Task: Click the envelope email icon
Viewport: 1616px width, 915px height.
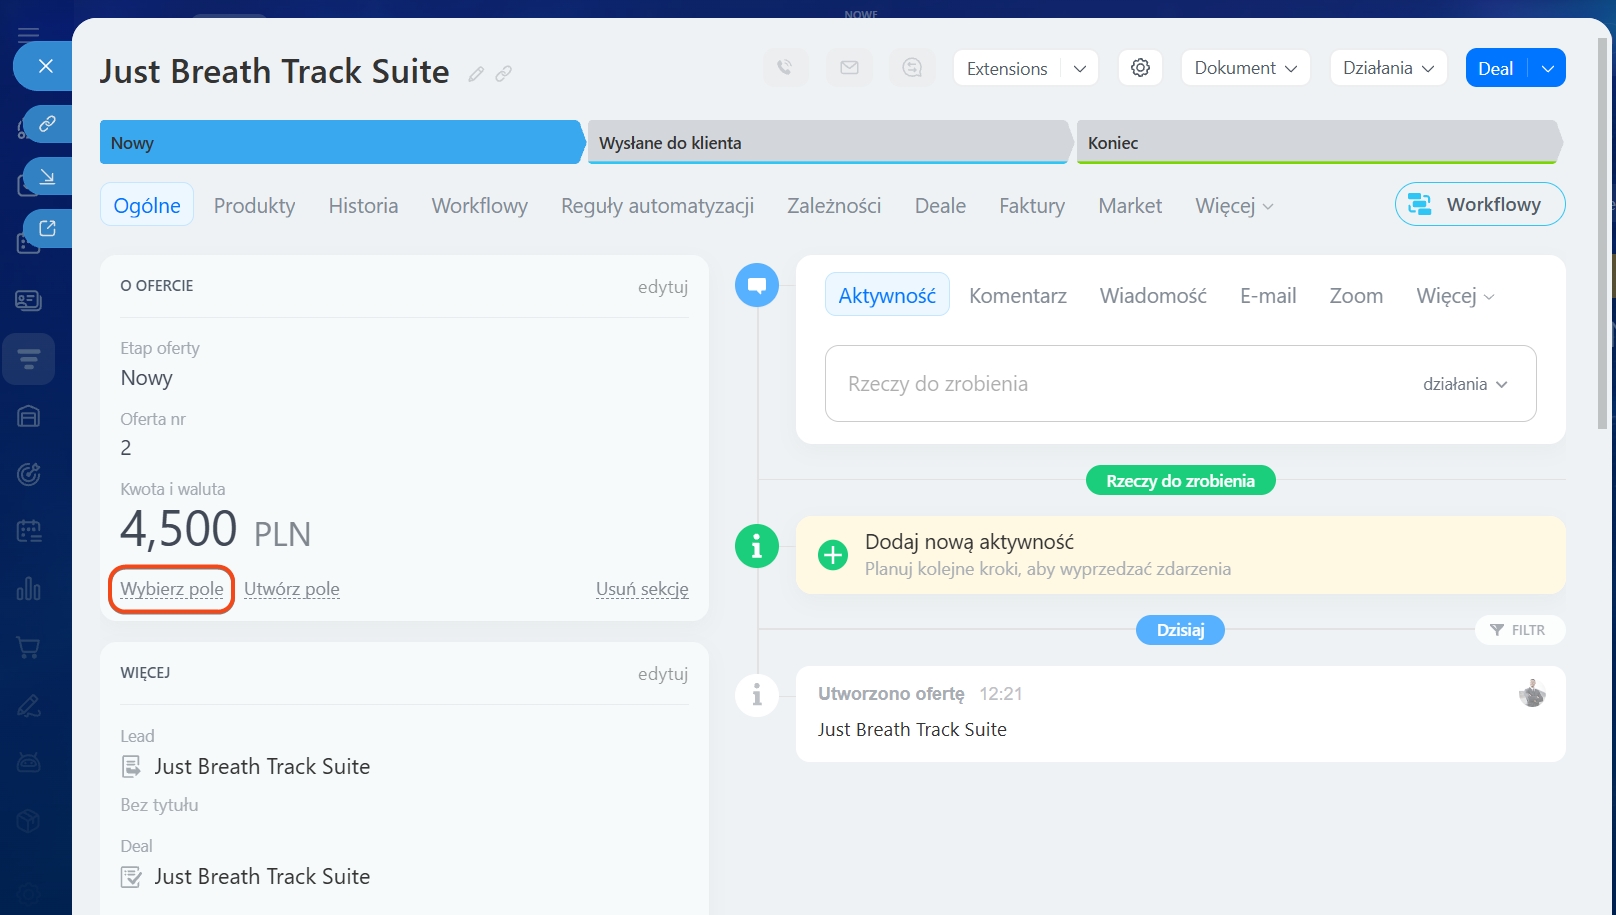Action: (849, 68)
